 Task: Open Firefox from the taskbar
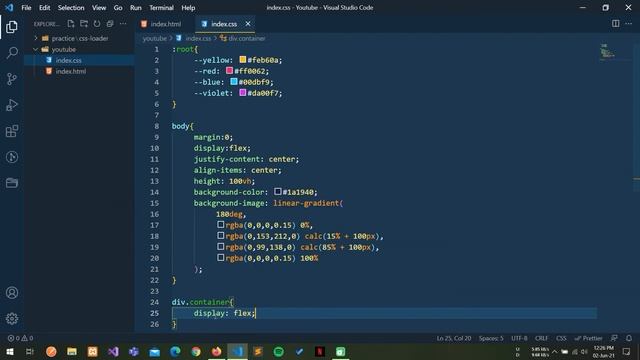(216, 351)
